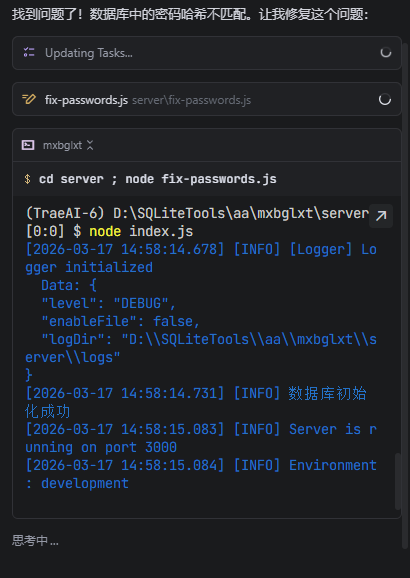
Task: Click the pencil edit icon for fix-passwords.js
Action: point(29,99)
